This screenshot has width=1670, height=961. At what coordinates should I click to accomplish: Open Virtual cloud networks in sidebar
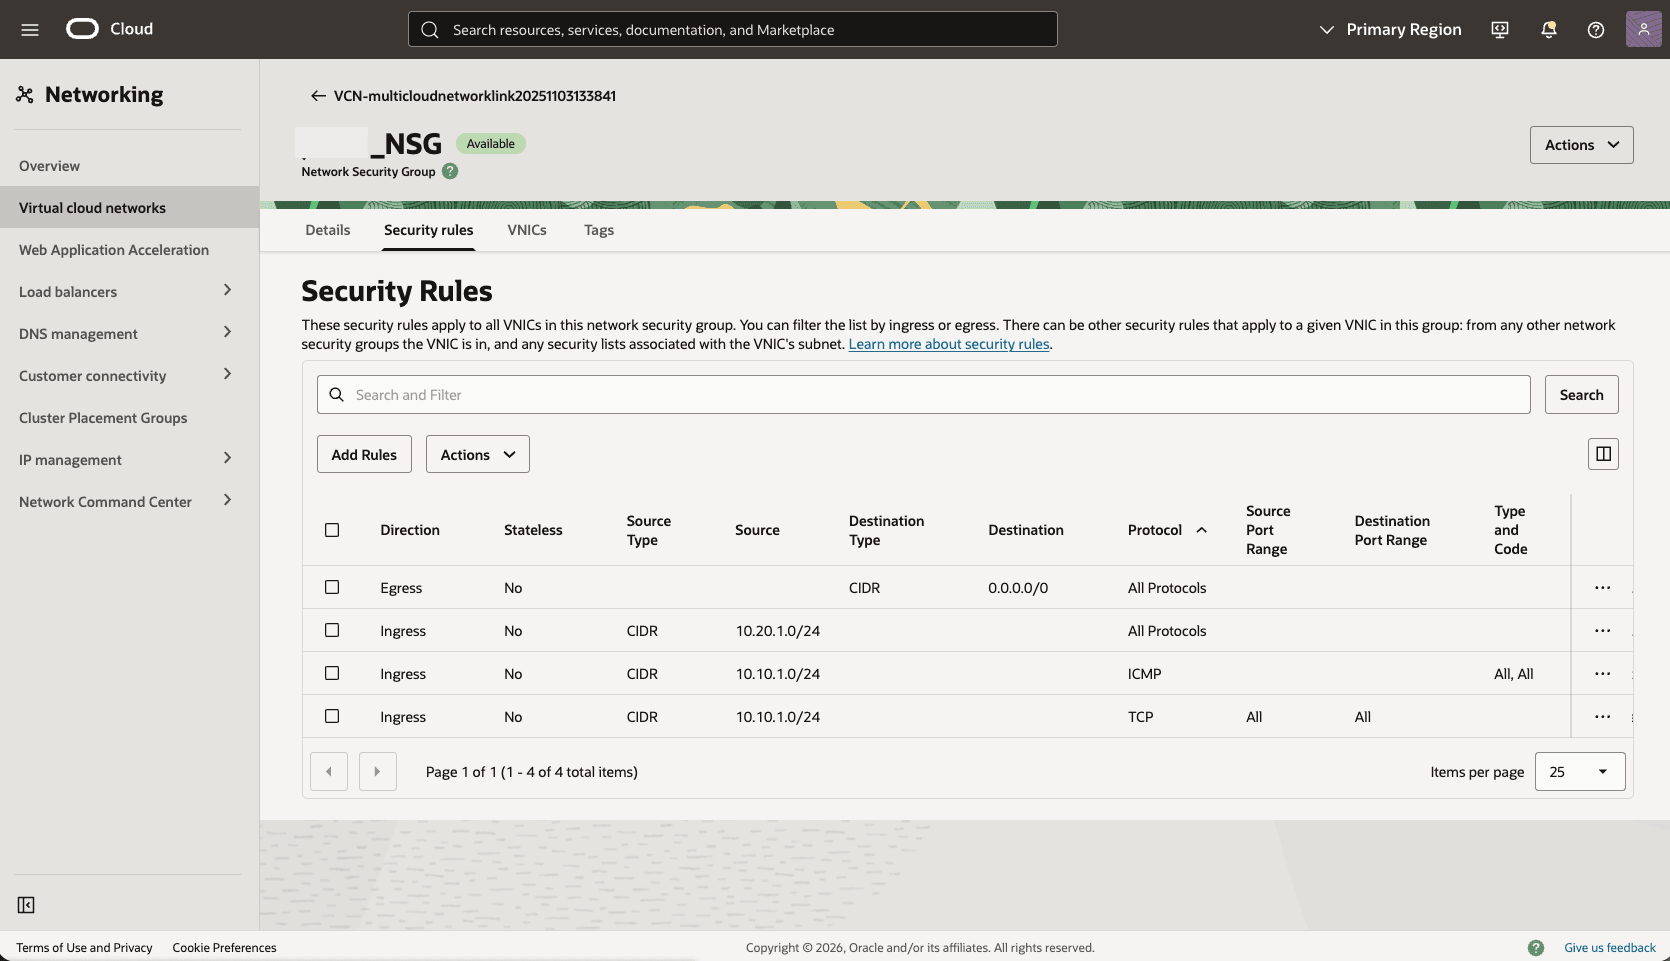click(x=129, y=207)
